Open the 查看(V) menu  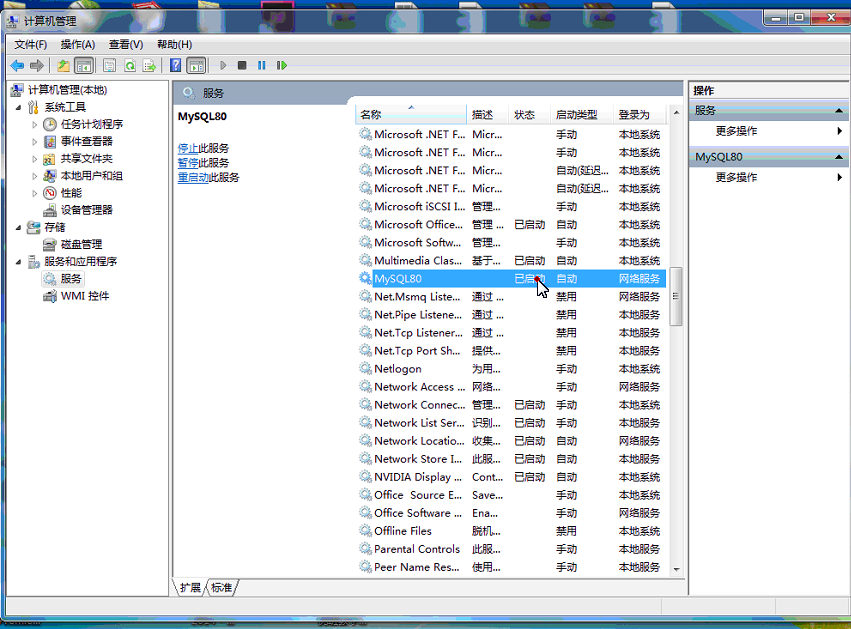pyautogui.click(x=126, y=45)
